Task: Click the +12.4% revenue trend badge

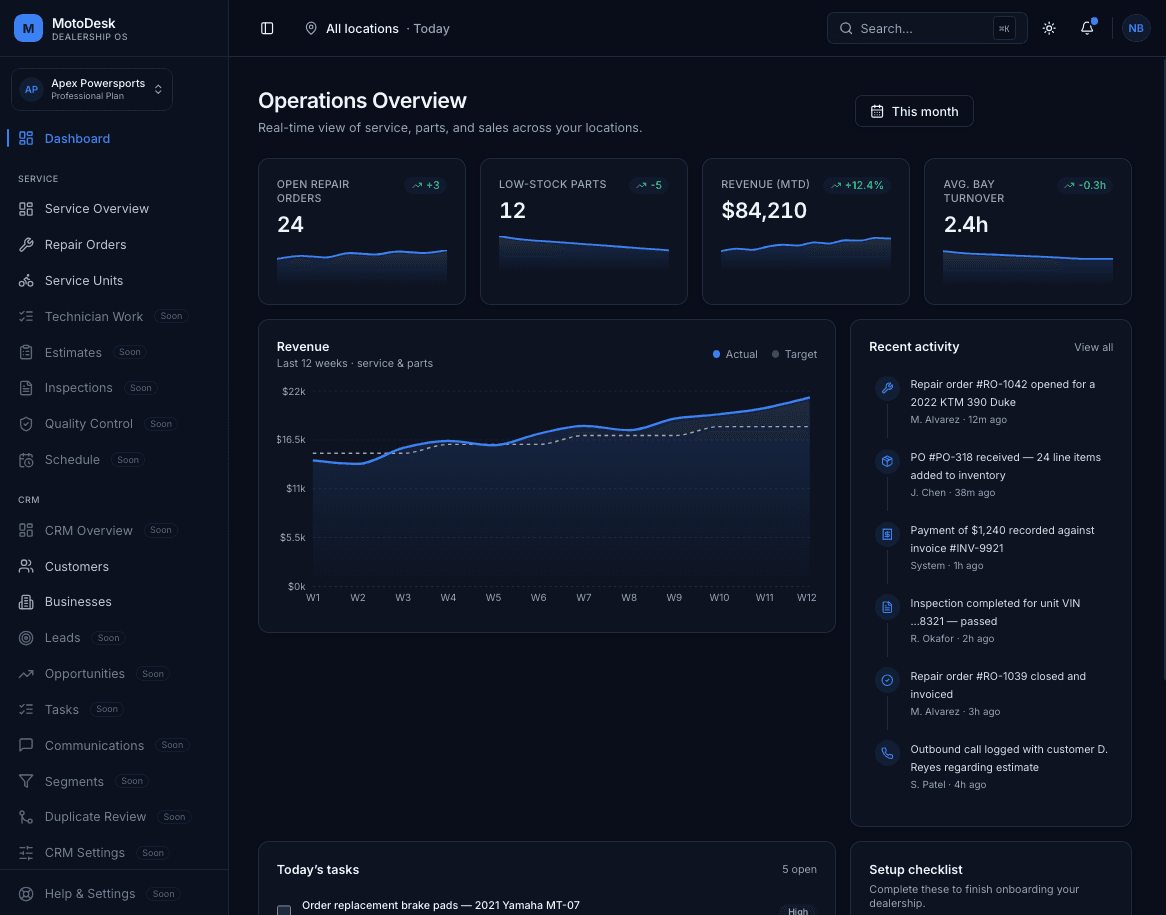Action: 857,185
